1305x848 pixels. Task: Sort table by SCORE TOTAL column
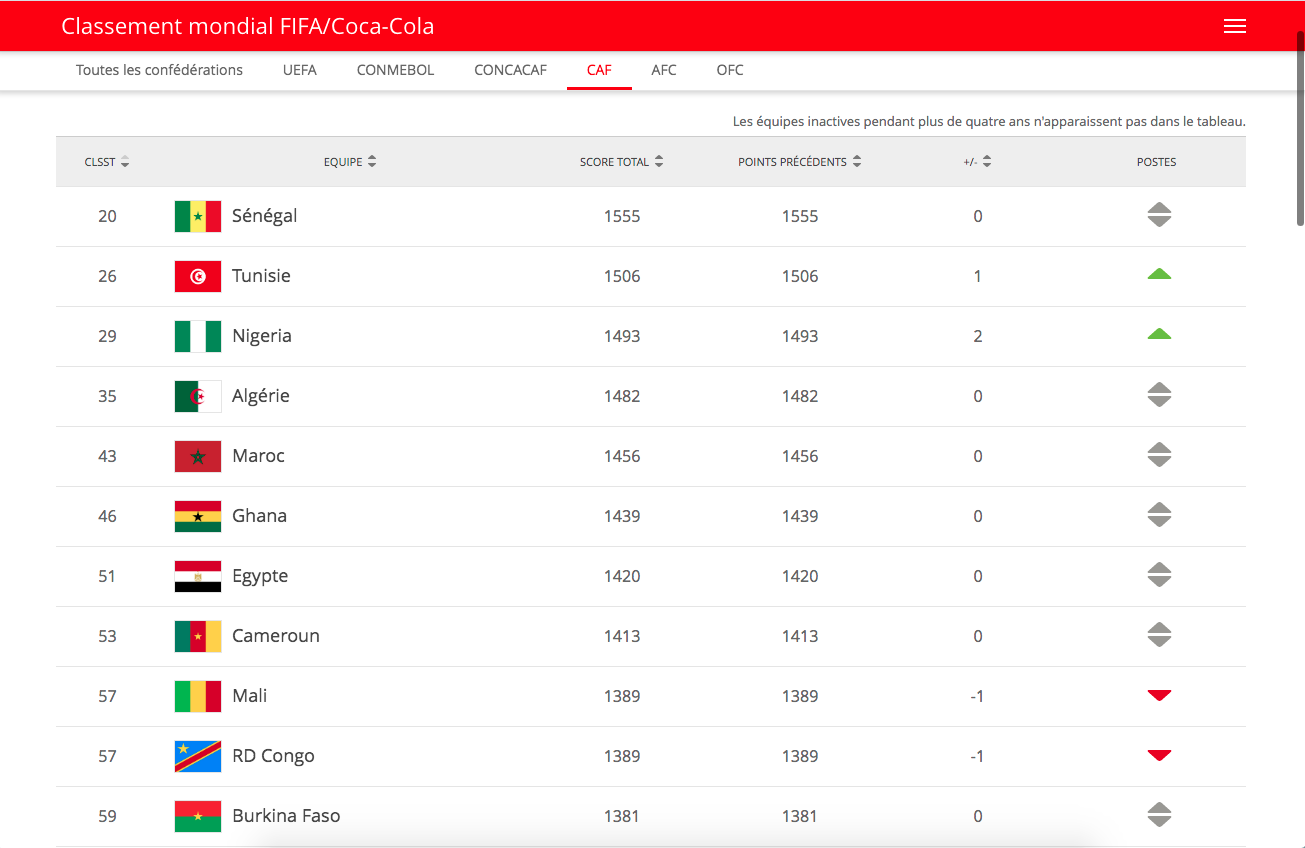click(x=622, y=162)
